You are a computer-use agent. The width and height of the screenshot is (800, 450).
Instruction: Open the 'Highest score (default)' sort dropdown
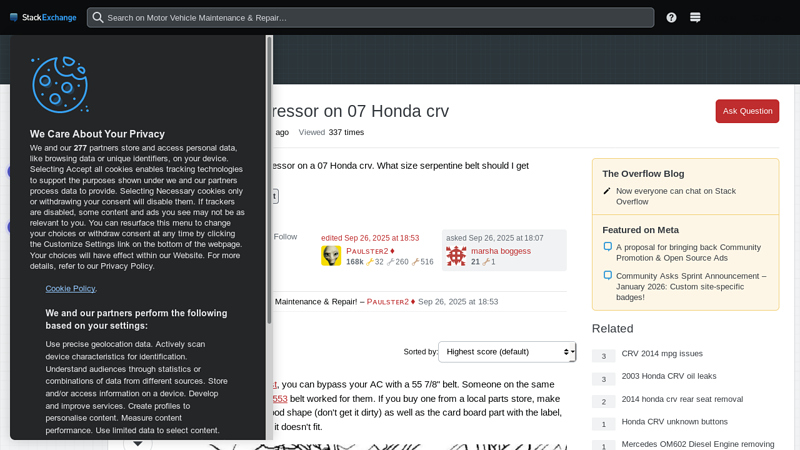tap(507, 352)
